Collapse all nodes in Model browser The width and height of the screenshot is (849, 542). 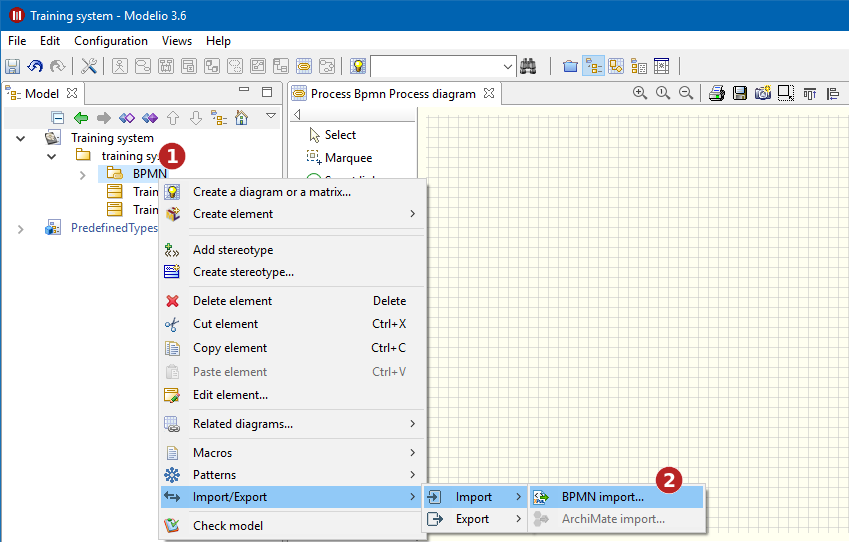pos(57,117)
